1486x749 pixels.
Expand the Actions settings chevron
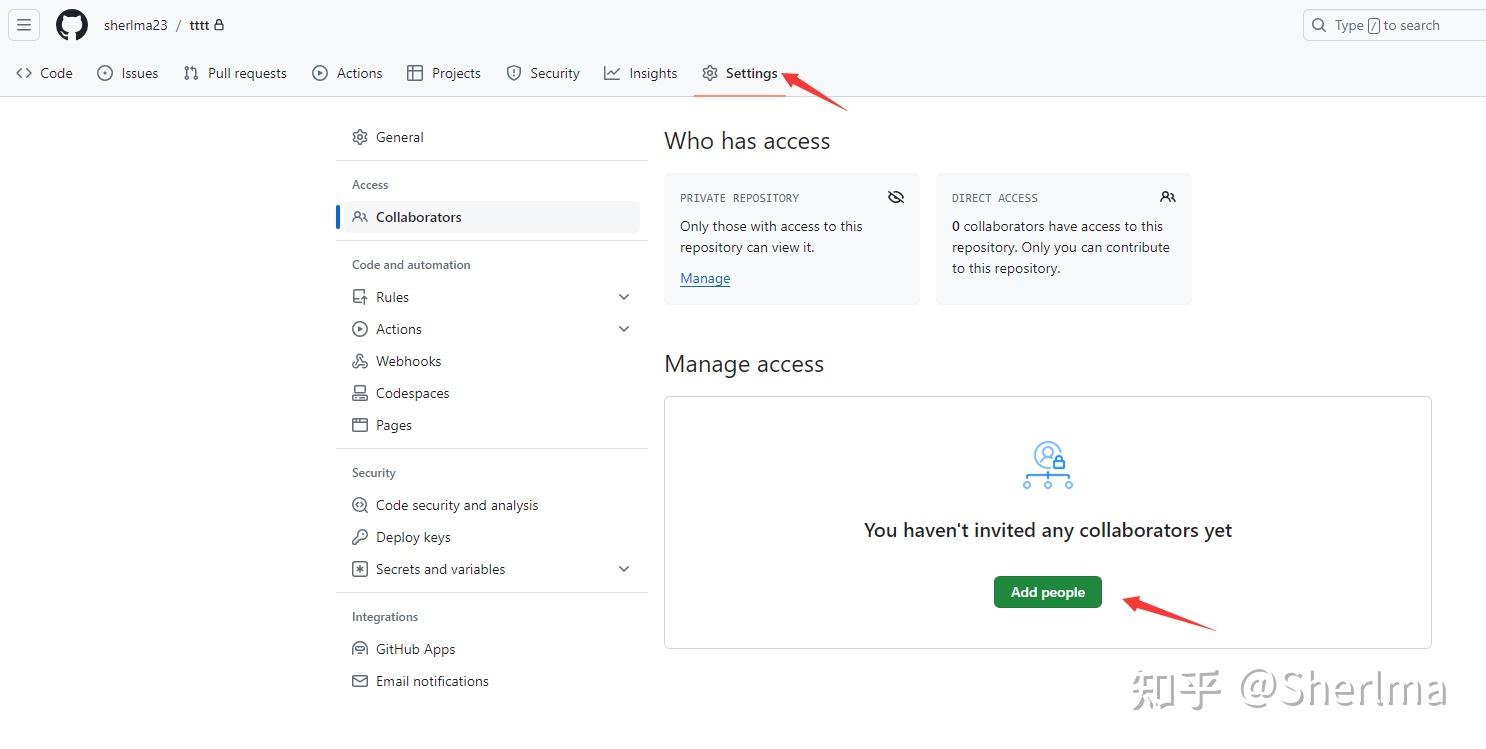pyautogui.click(x=624, y=329)
